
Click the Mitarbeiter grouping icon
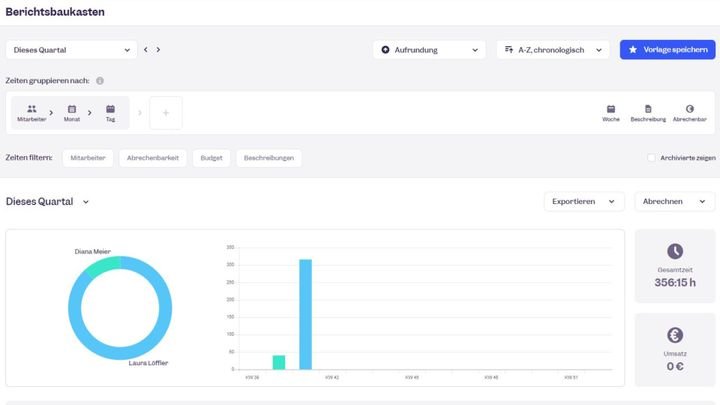pos(32,109)
